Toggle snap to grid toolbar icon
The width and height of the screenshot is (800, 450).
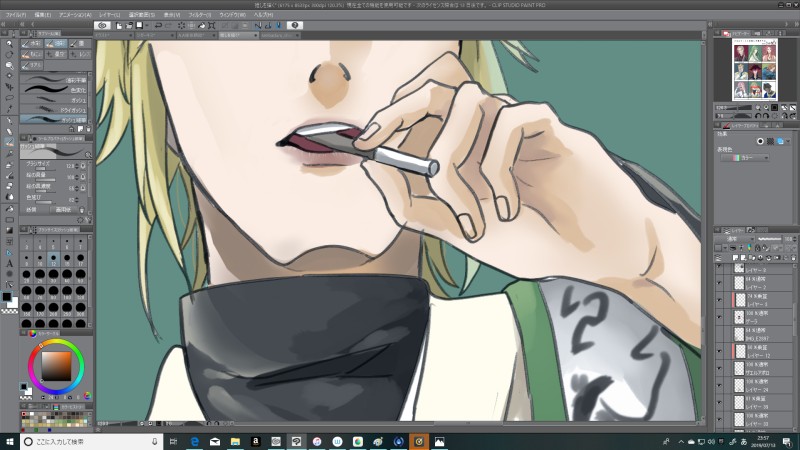tap(278, 25)
